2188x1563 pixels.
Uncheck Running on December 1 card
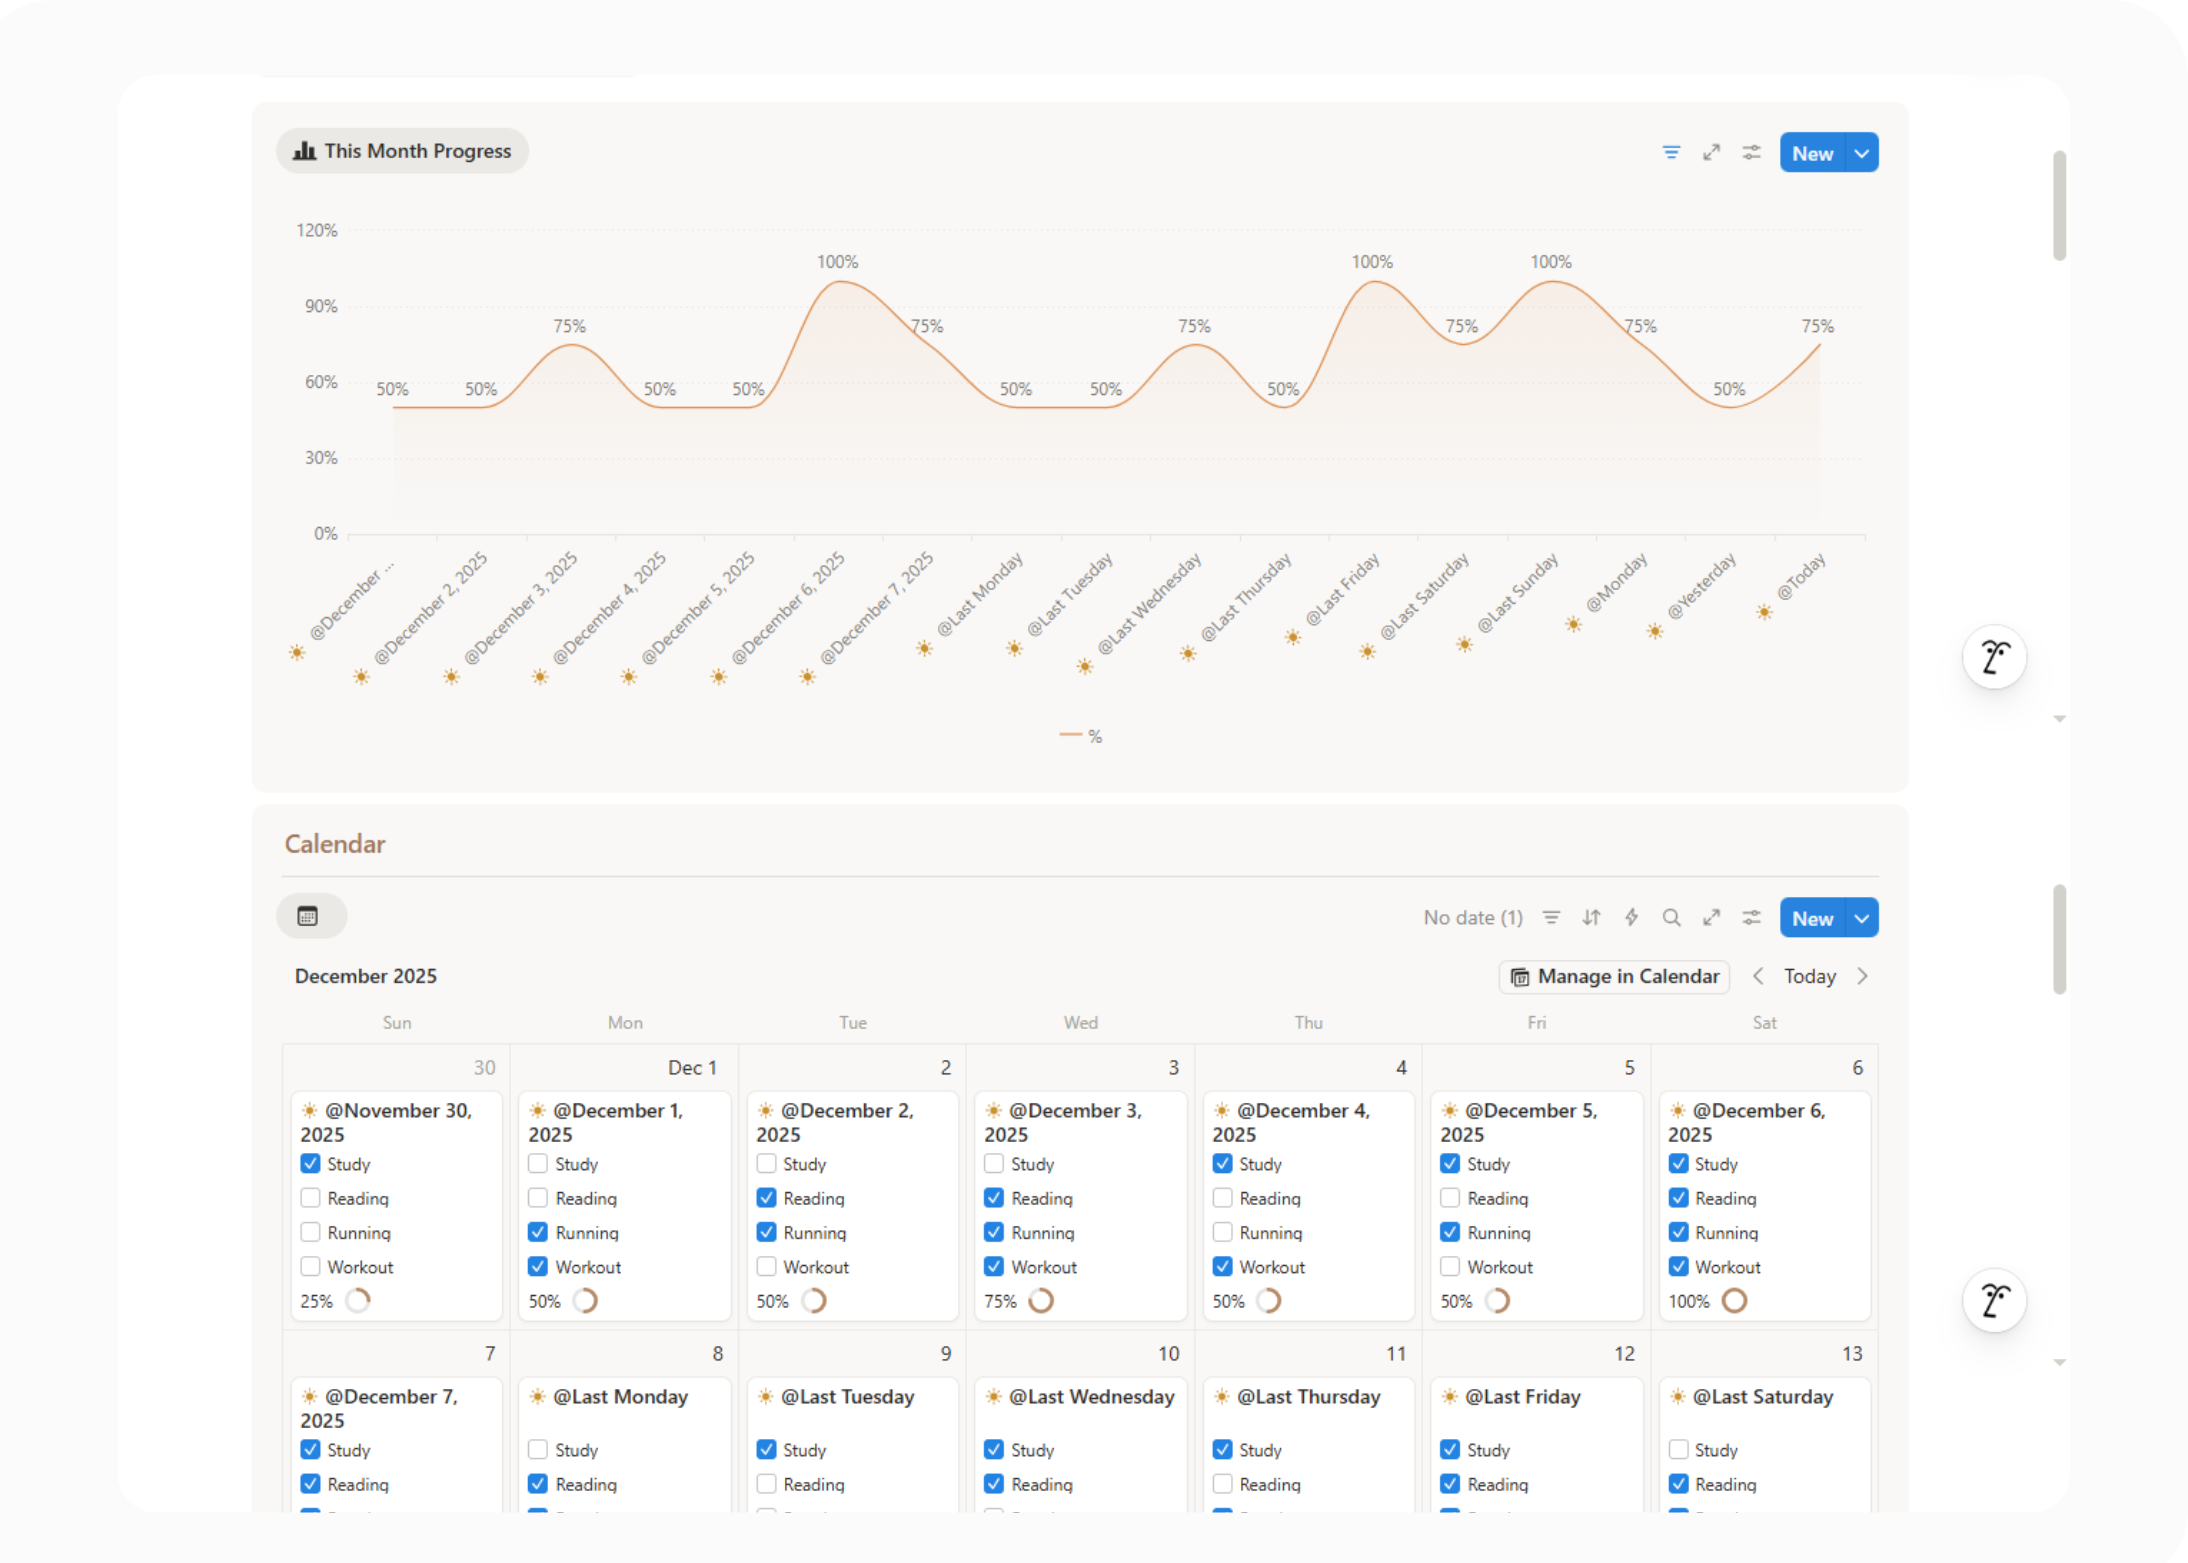coord(538,1232)
